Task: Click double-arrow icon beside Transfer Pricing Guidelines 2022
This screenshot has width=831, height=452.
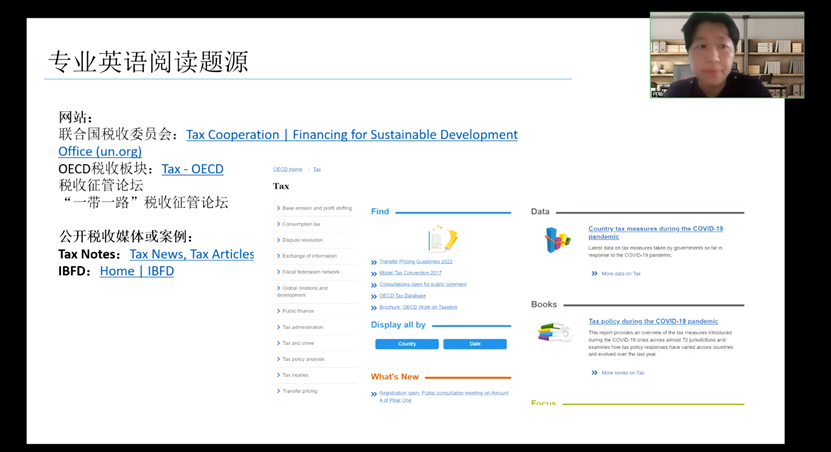Action: point(374,262)
